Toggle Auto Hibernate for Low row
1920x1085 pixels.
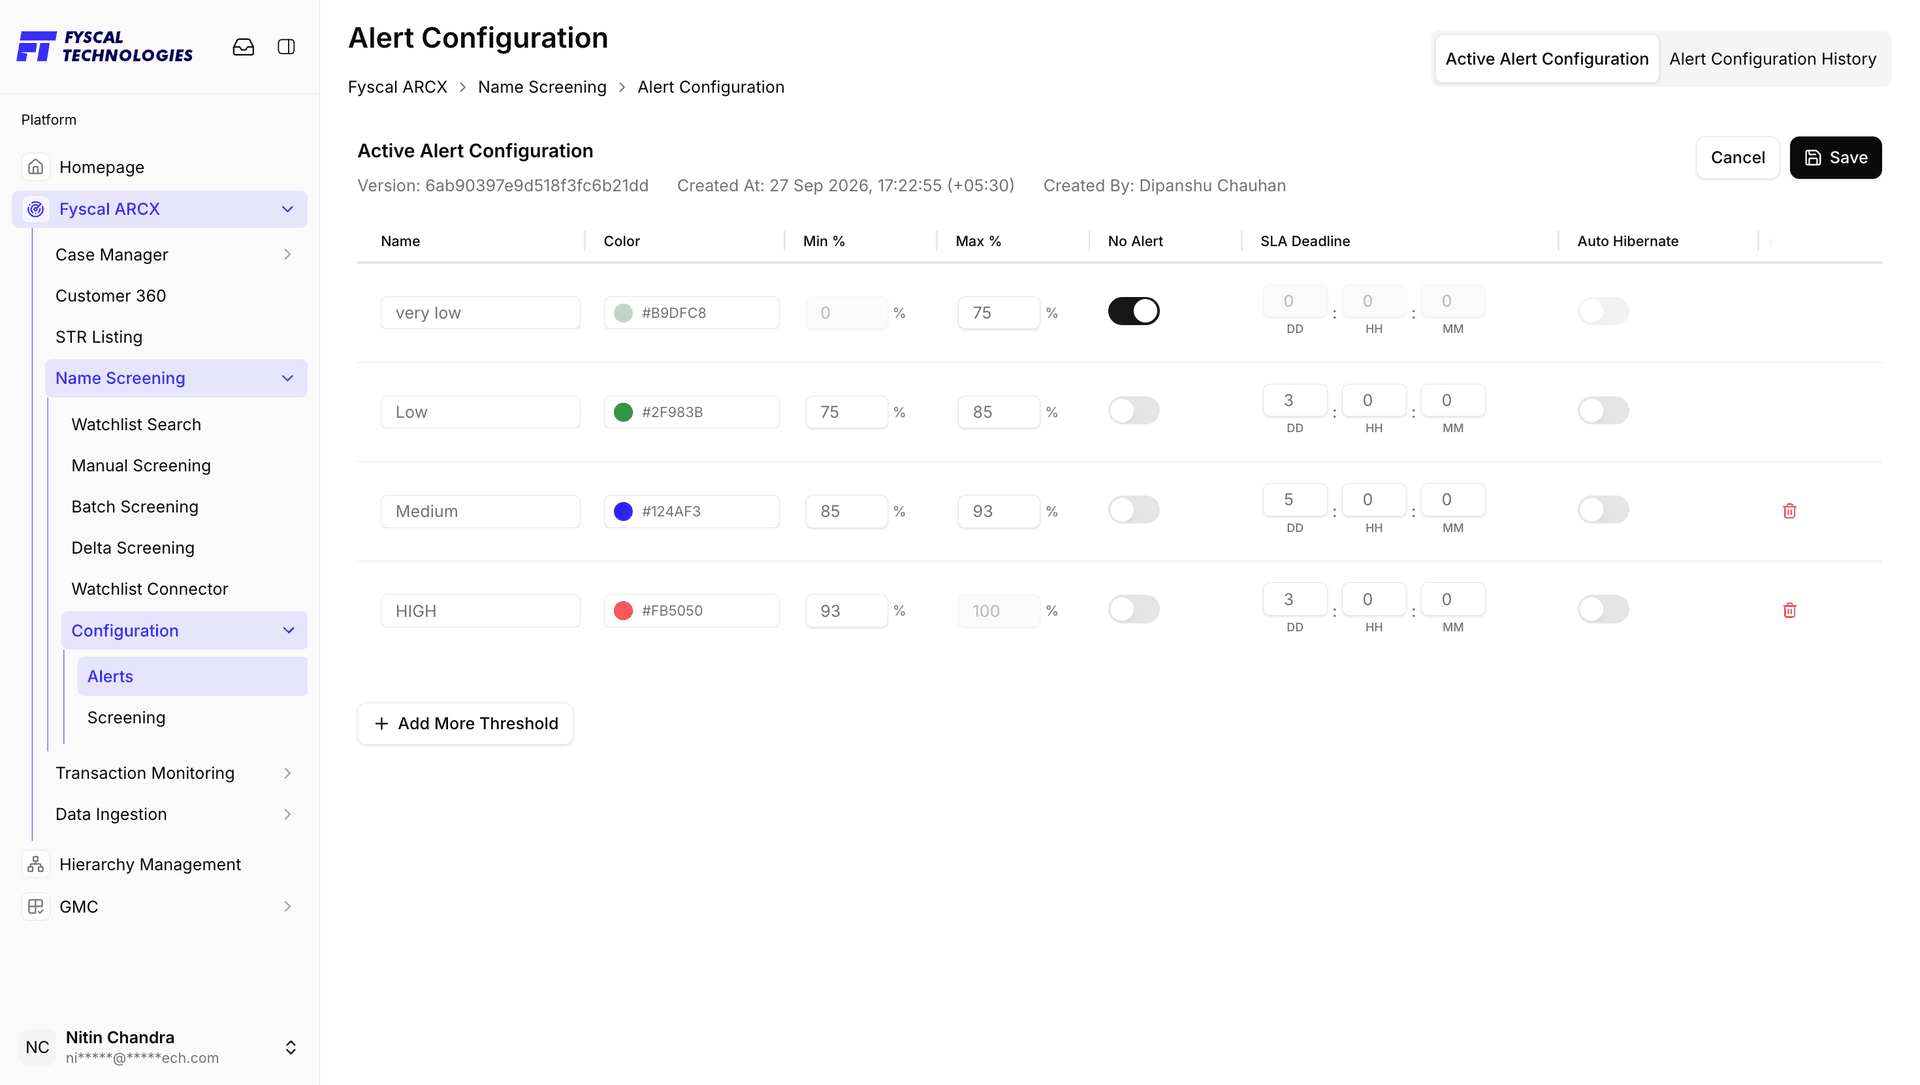(1603, 410)
